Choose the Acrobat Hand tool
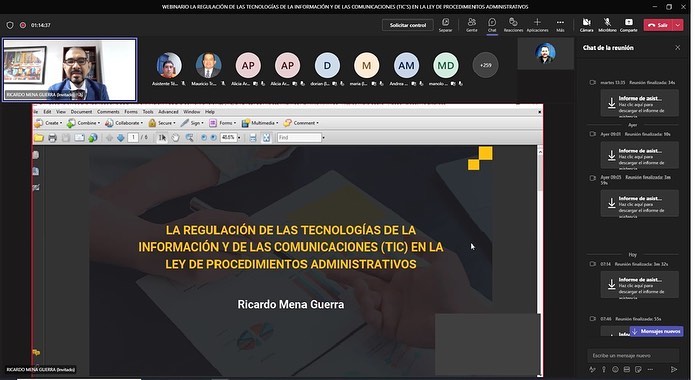The height and width of the screenshot is (380, 695). coord(176,138)
